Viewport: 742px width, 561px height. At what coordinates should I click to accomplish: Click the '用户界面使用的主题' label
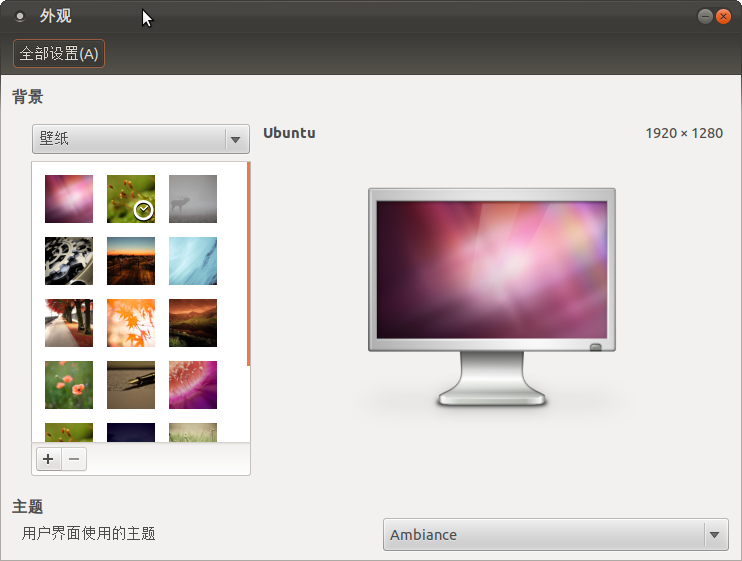pos(88,534)
